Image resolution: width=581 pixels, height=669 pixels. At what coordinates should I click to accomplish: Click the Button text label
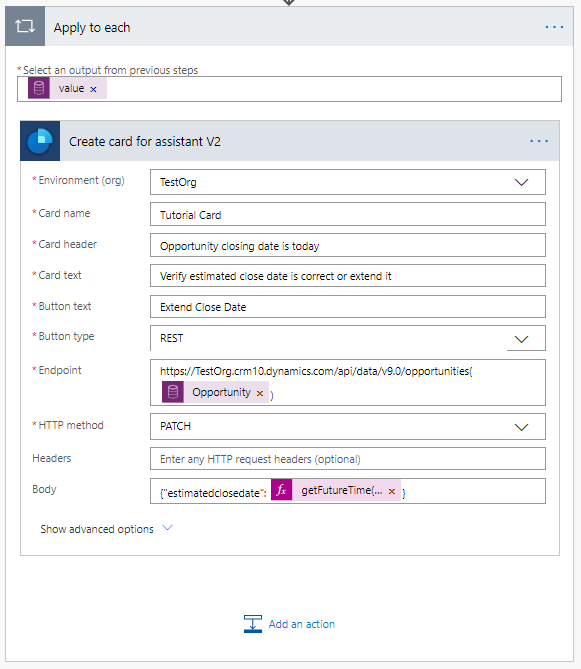64,306
